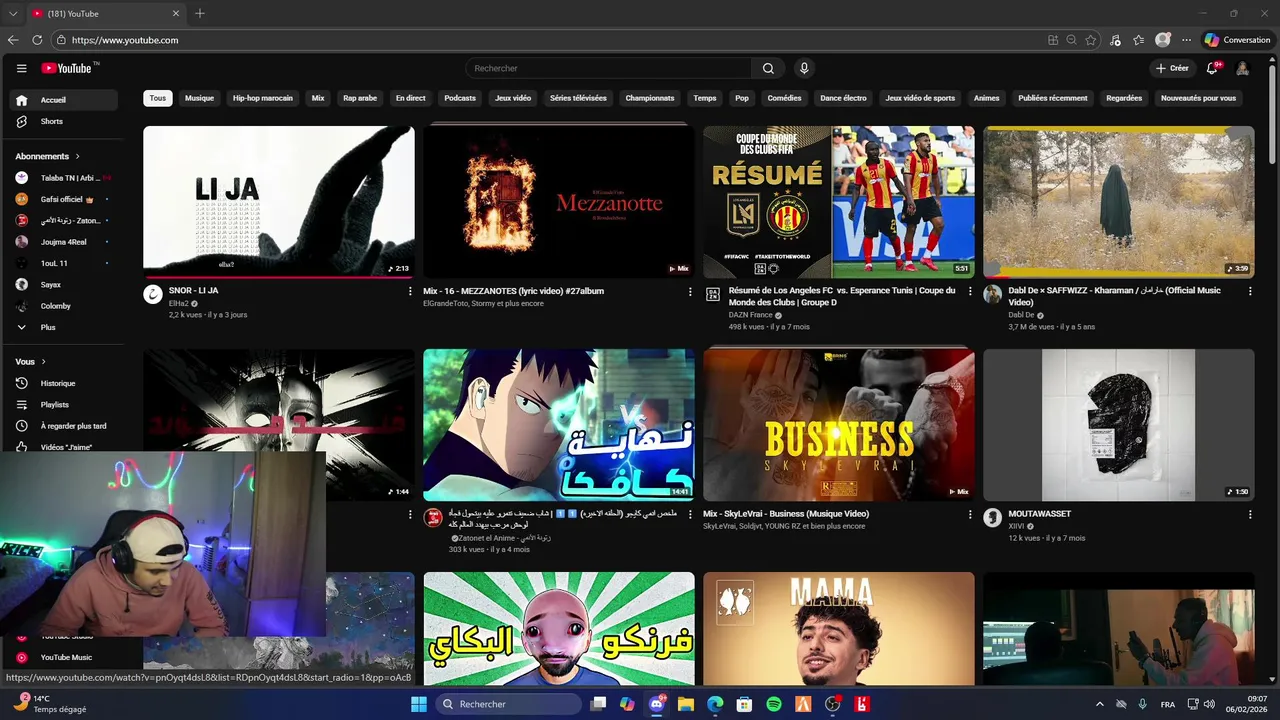
Task: Open the YouTube account avatar menu
Action: pos(1242,68)
